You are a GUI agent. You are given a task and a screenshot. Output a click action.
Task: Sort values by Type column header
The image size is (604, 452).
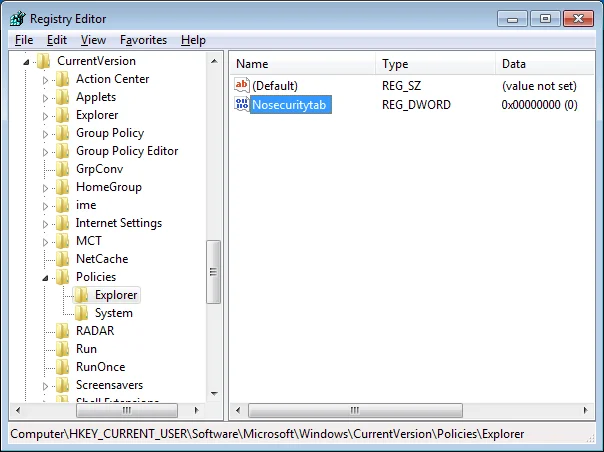click(x=436, y=64)
